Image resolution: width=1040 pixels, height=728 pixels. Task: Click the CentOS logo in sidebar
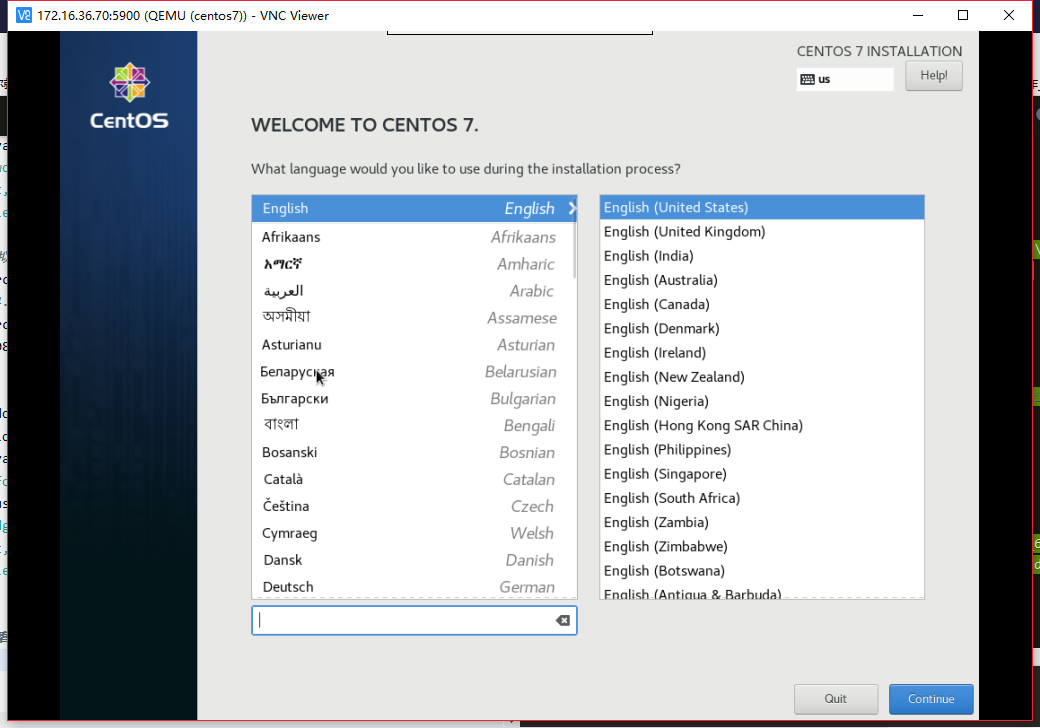pos(129,97)
